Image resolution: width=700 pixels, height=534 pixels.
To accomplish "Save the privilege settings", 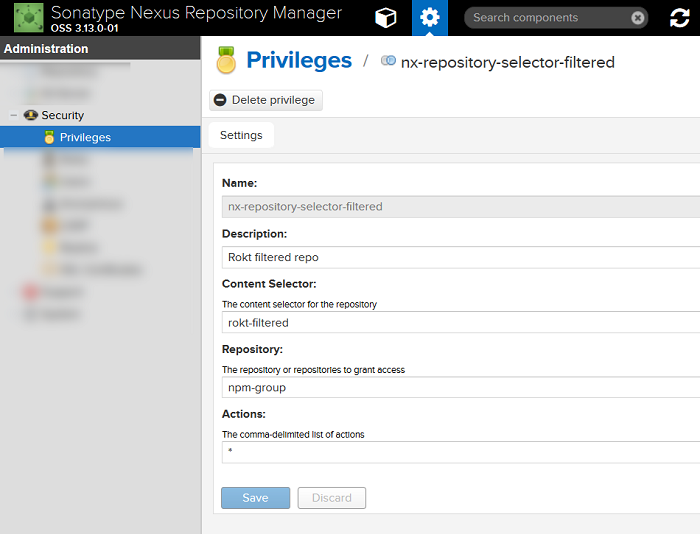I will (255, 498).
